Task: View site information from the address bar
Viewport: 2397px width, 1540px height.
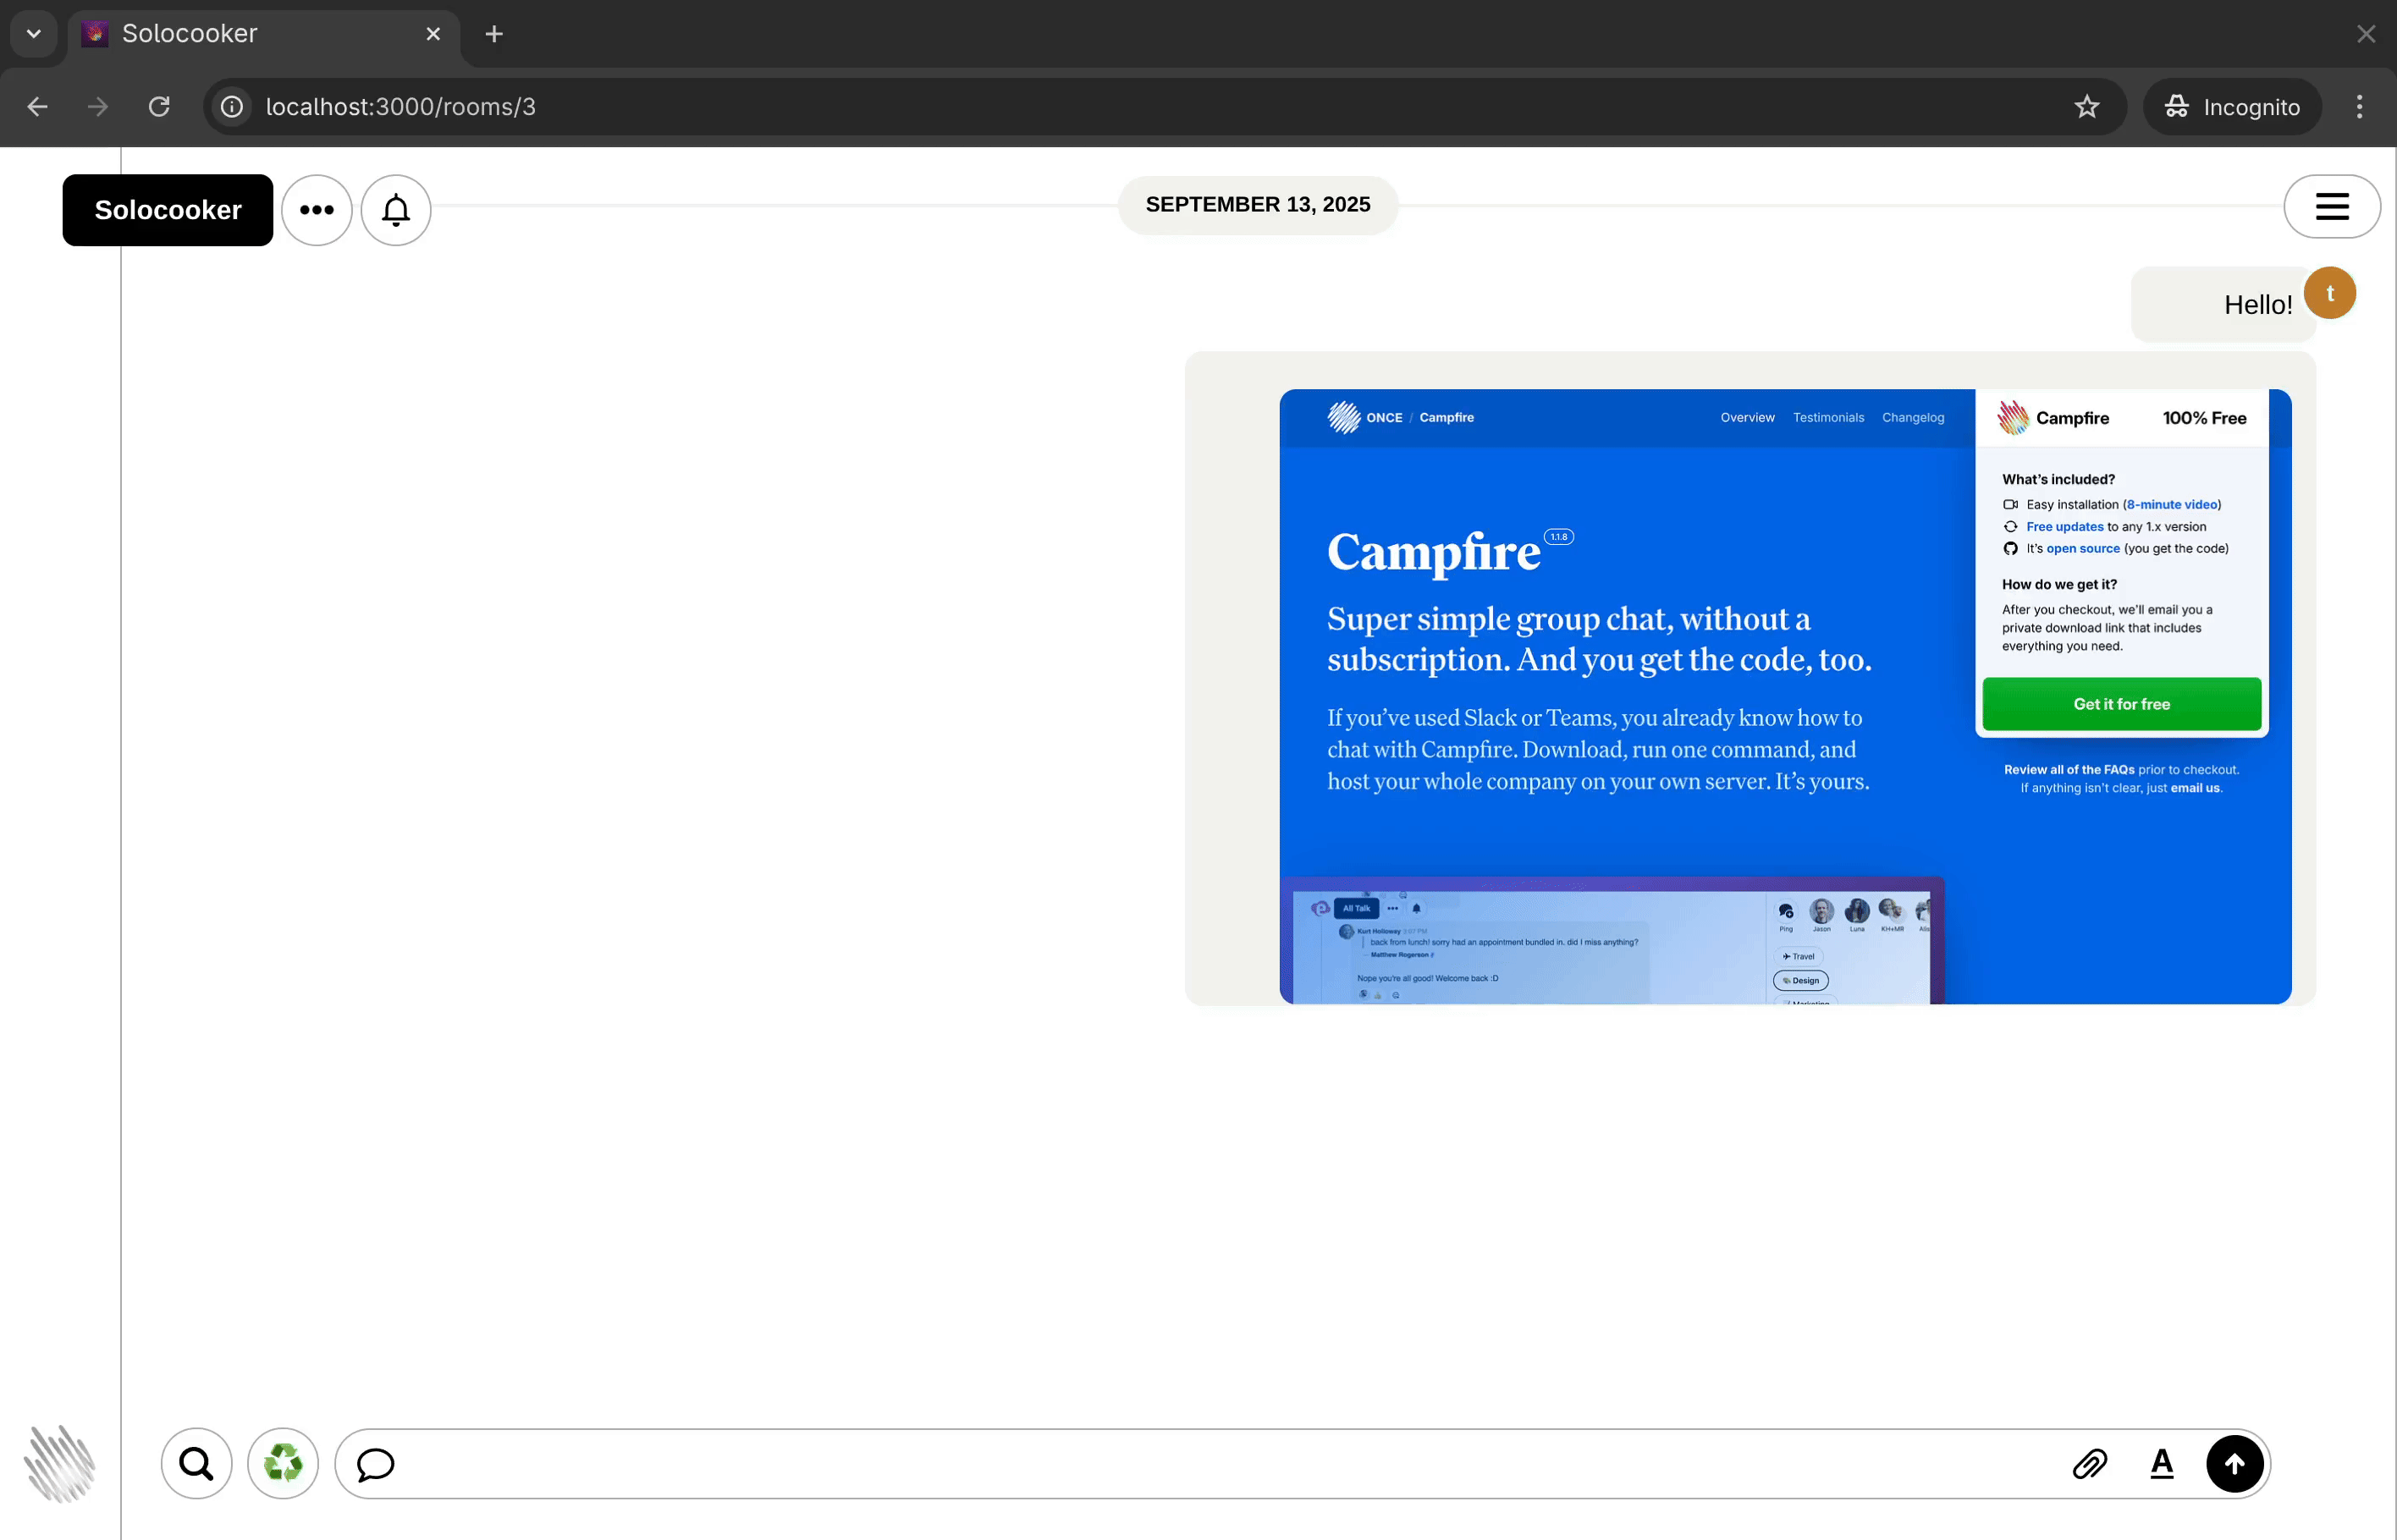Action: point(231,106)
